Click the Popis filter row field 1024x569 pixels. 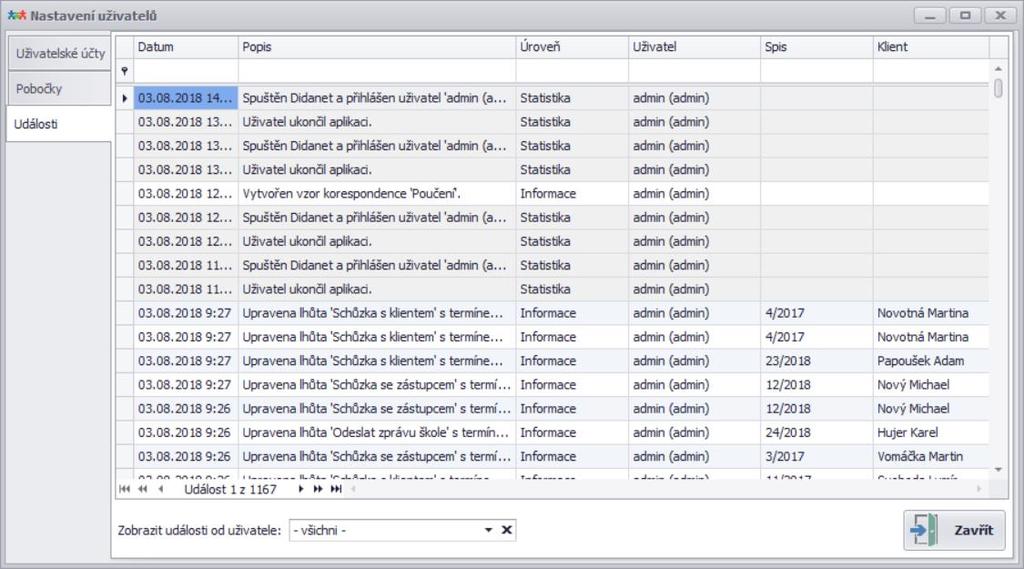click(x=377, y=71)
